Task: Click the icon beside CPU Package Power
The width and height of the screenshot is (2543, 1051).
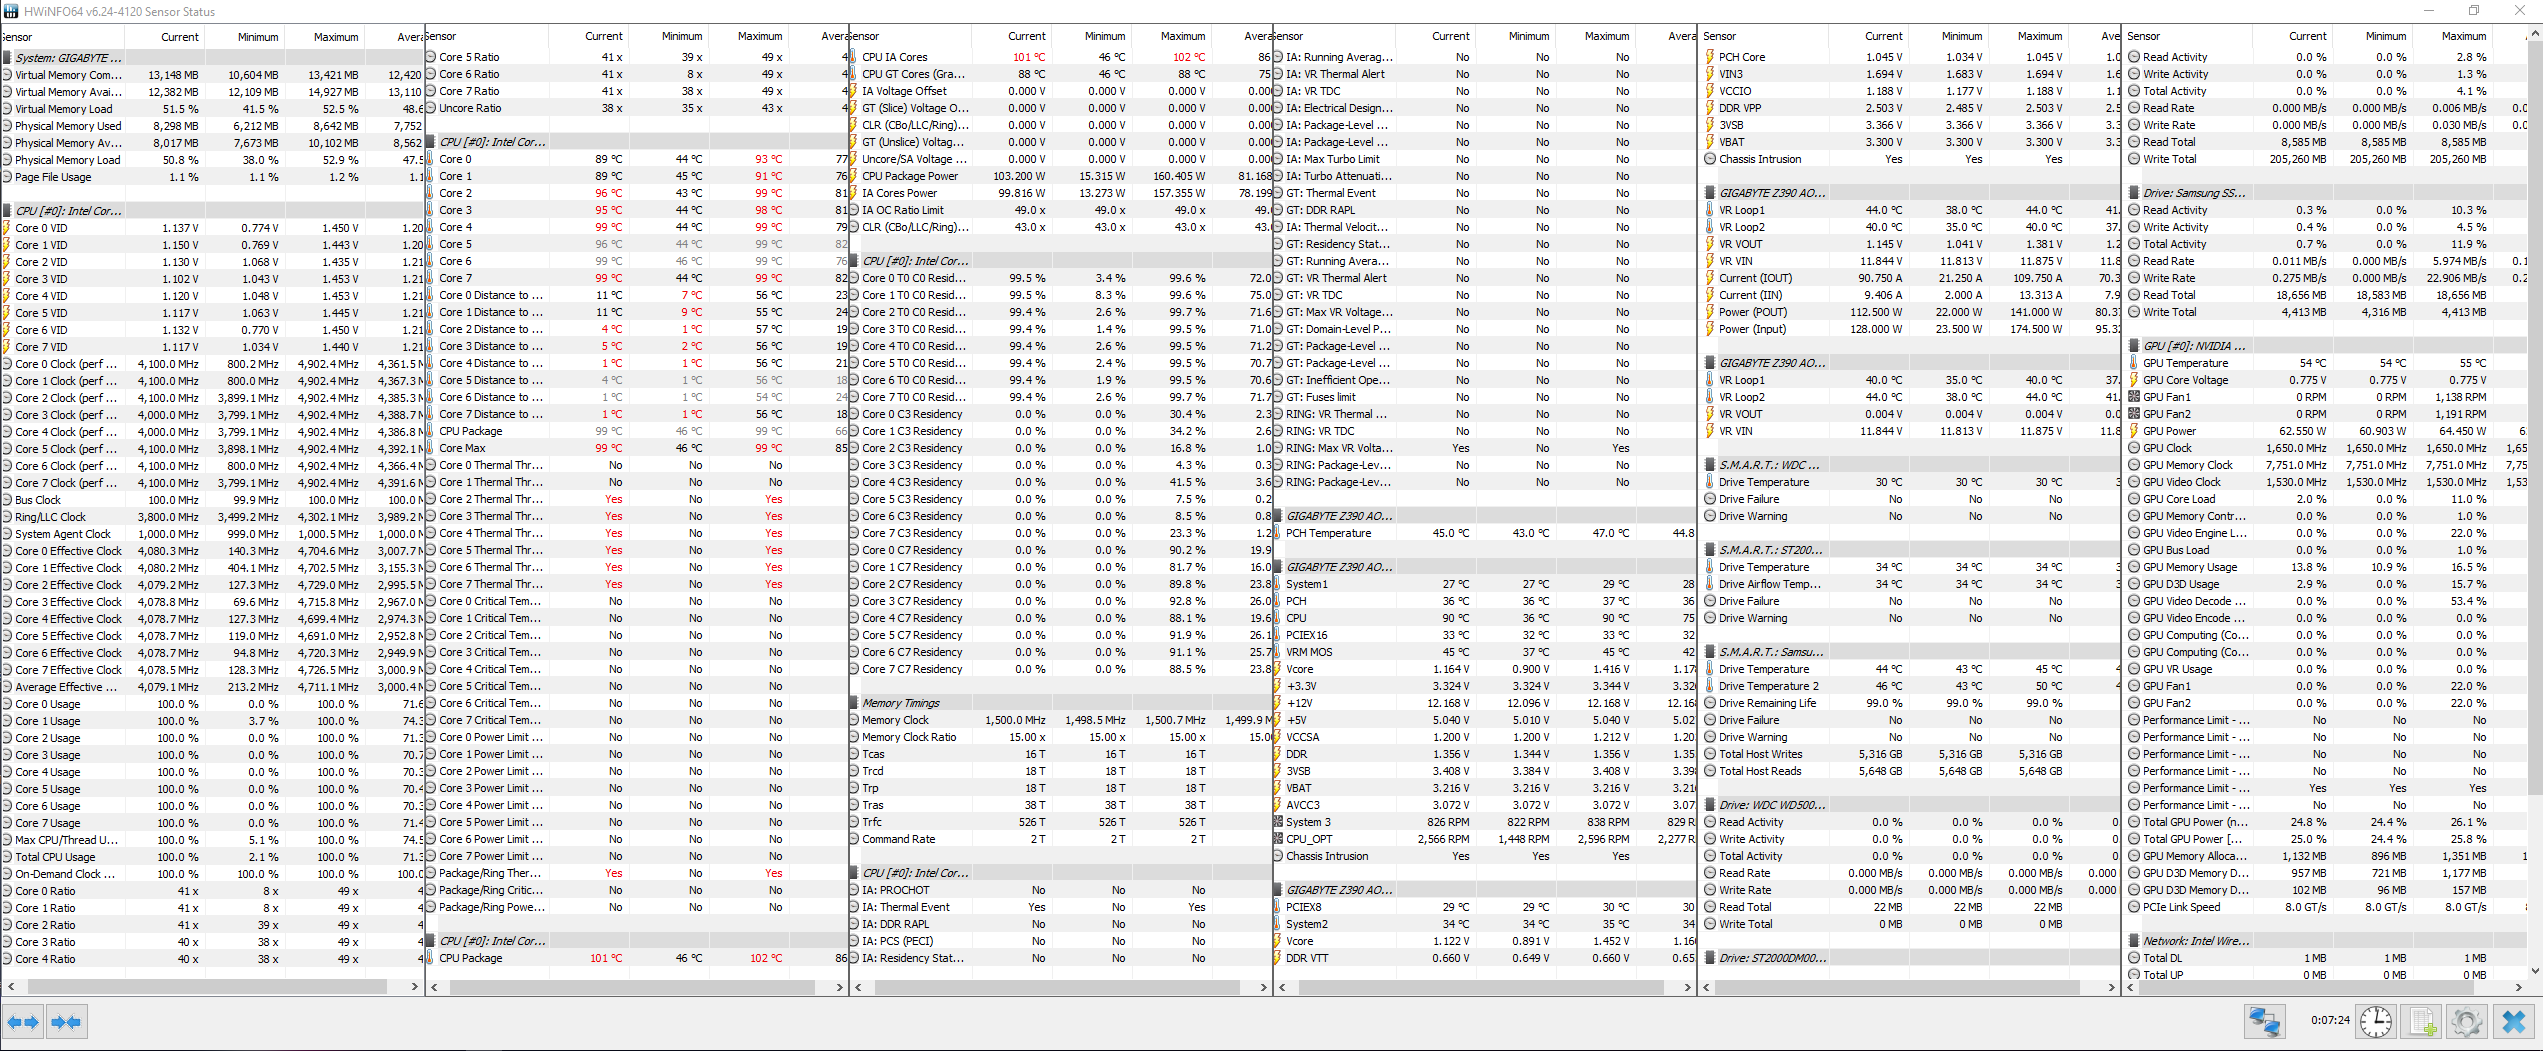Action: pos(854,176)
